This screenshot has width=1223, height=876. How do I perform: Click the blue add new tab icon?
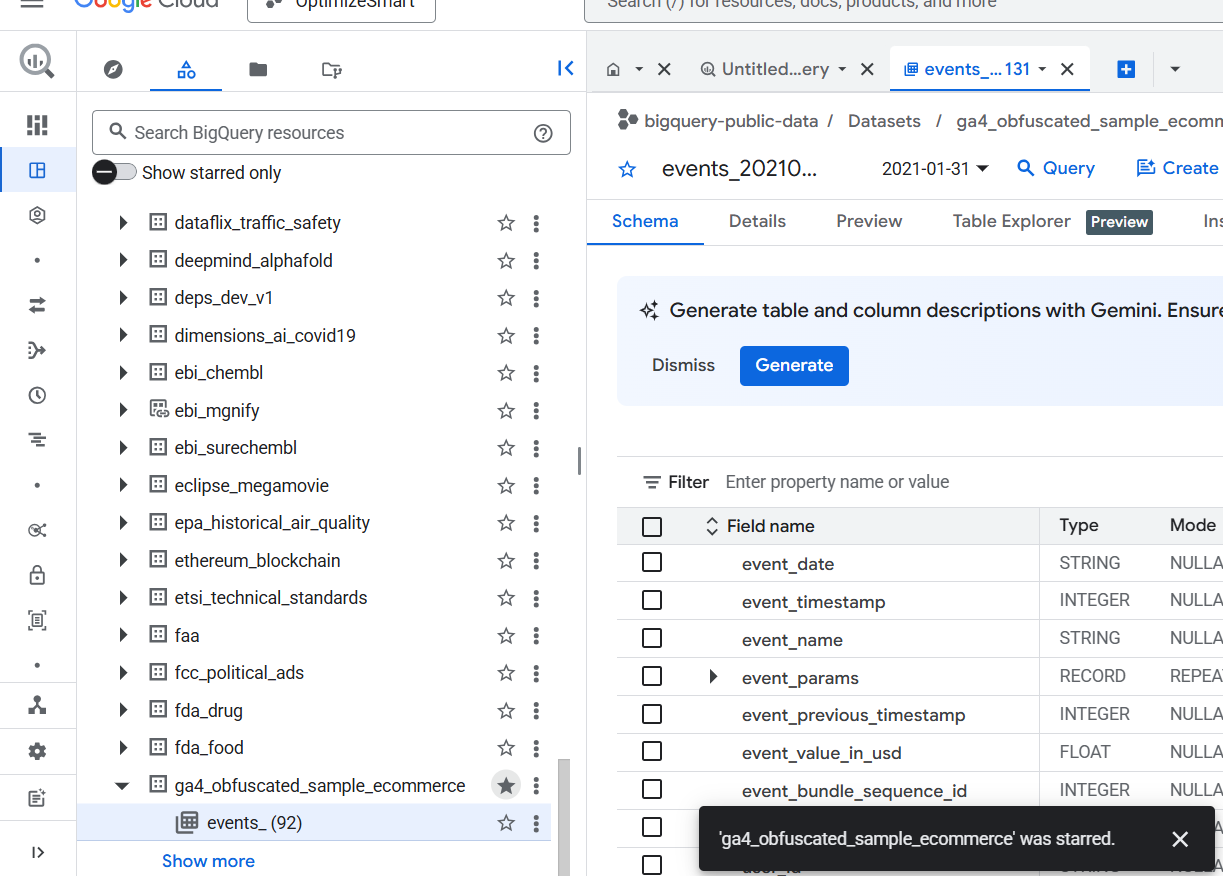(1126, 69)
